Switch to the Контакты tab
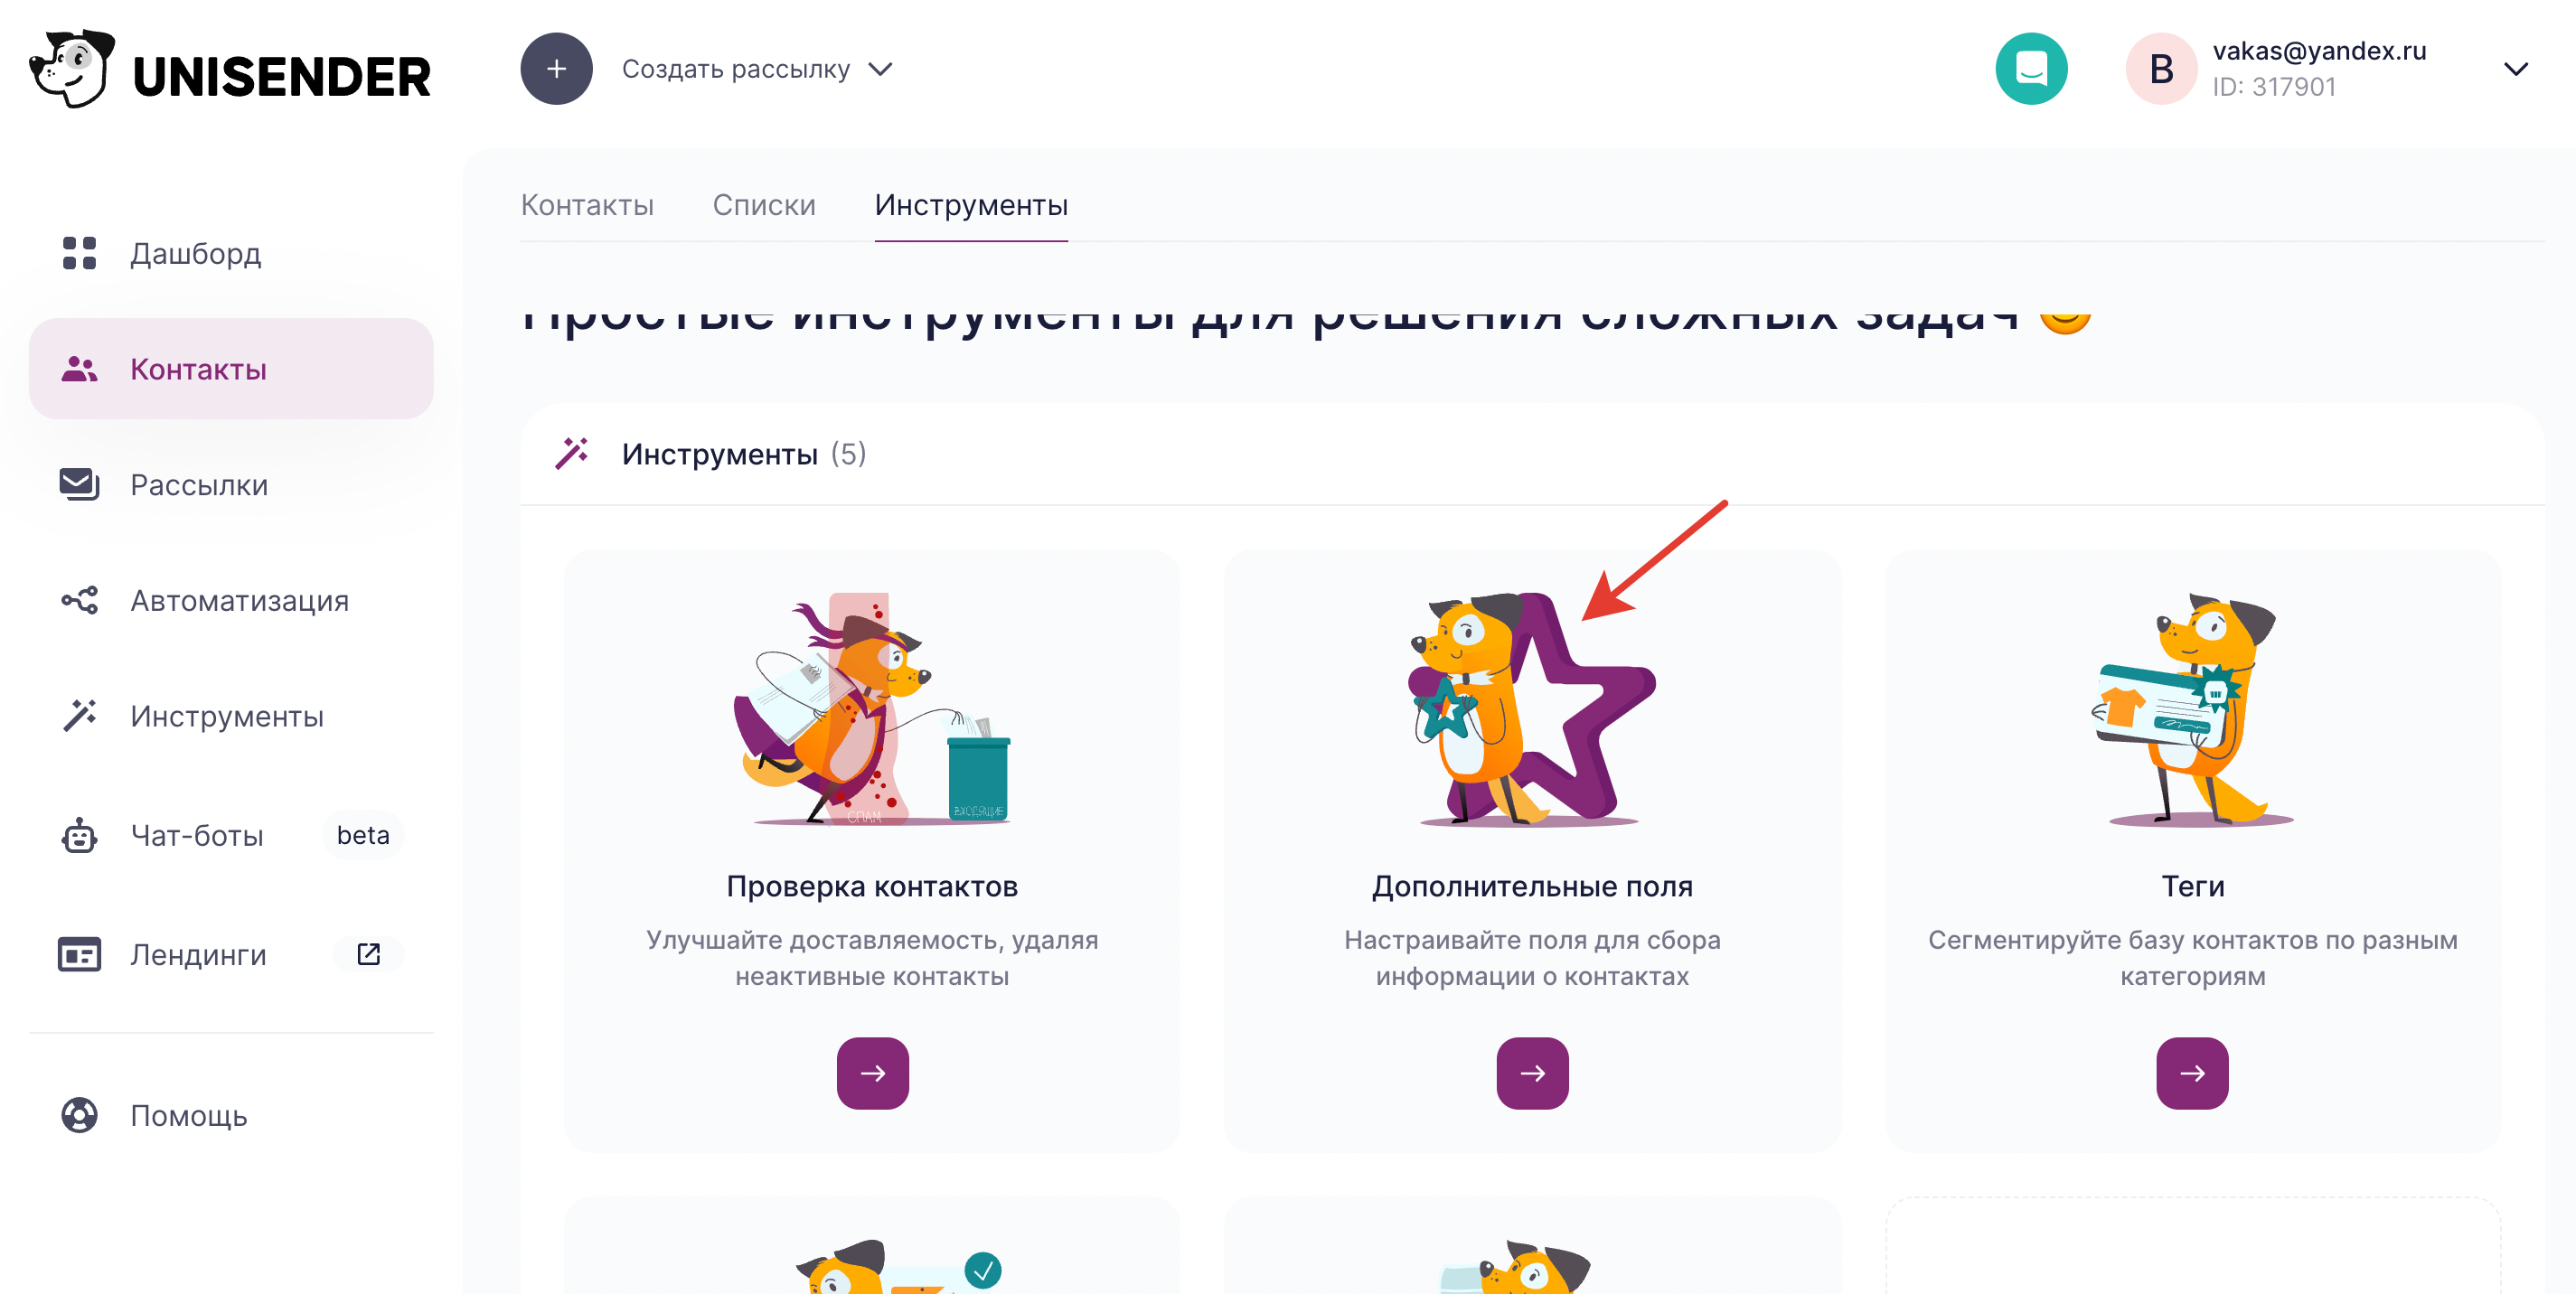The image size is (2576, 1294). [x=587, y=205]
